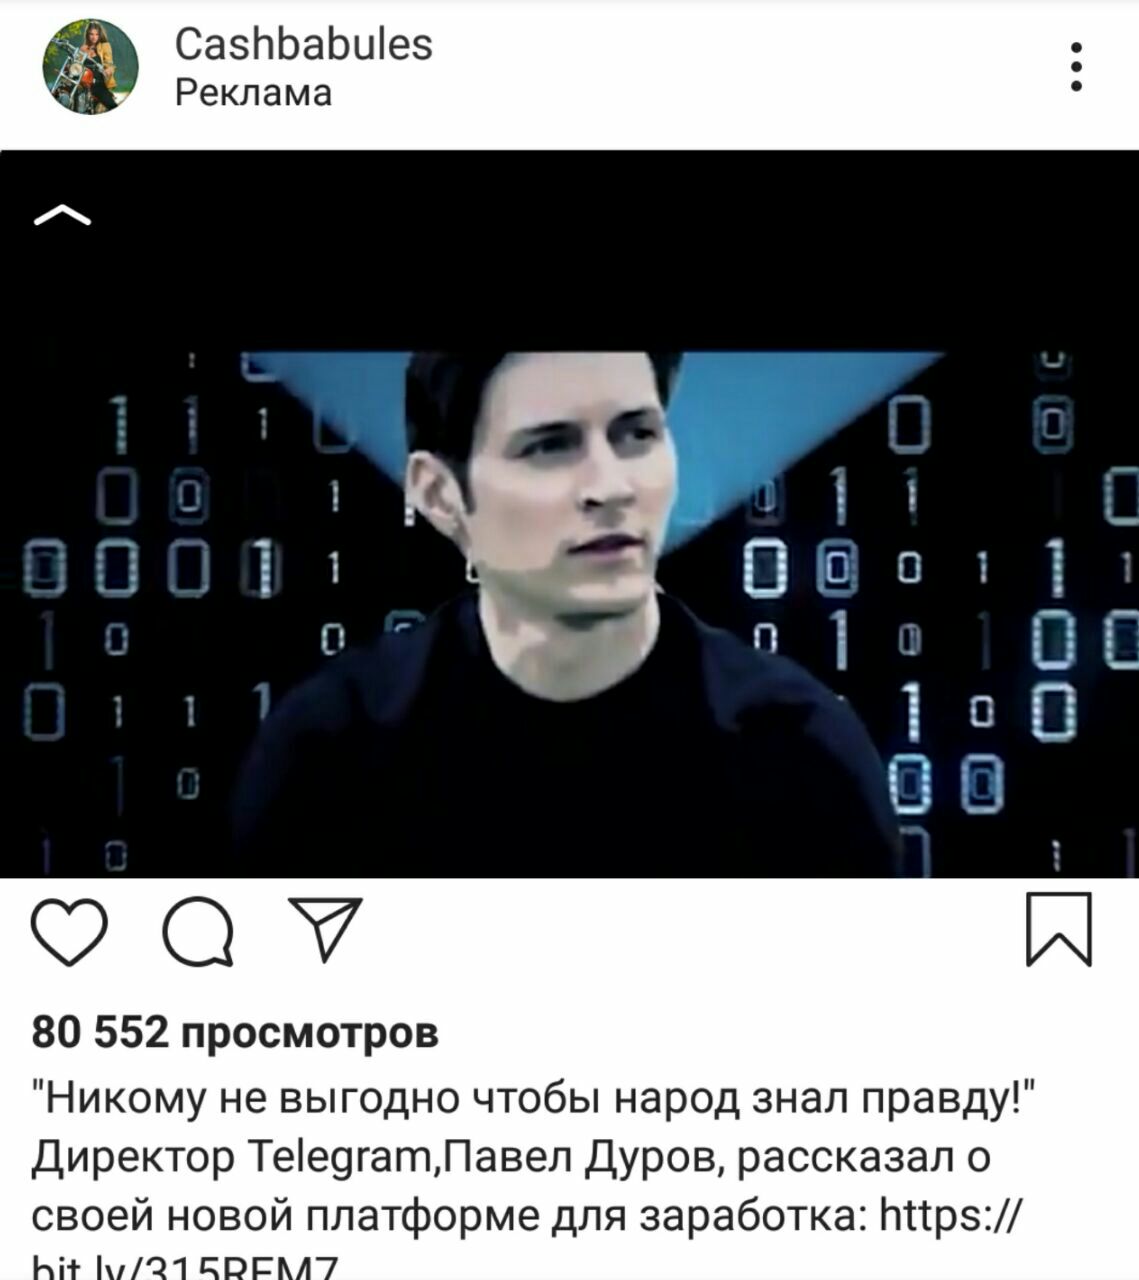Save the post with the bookmark icon
The width and height of the screenshot is (1139, 1280).
coord(1059,930)
